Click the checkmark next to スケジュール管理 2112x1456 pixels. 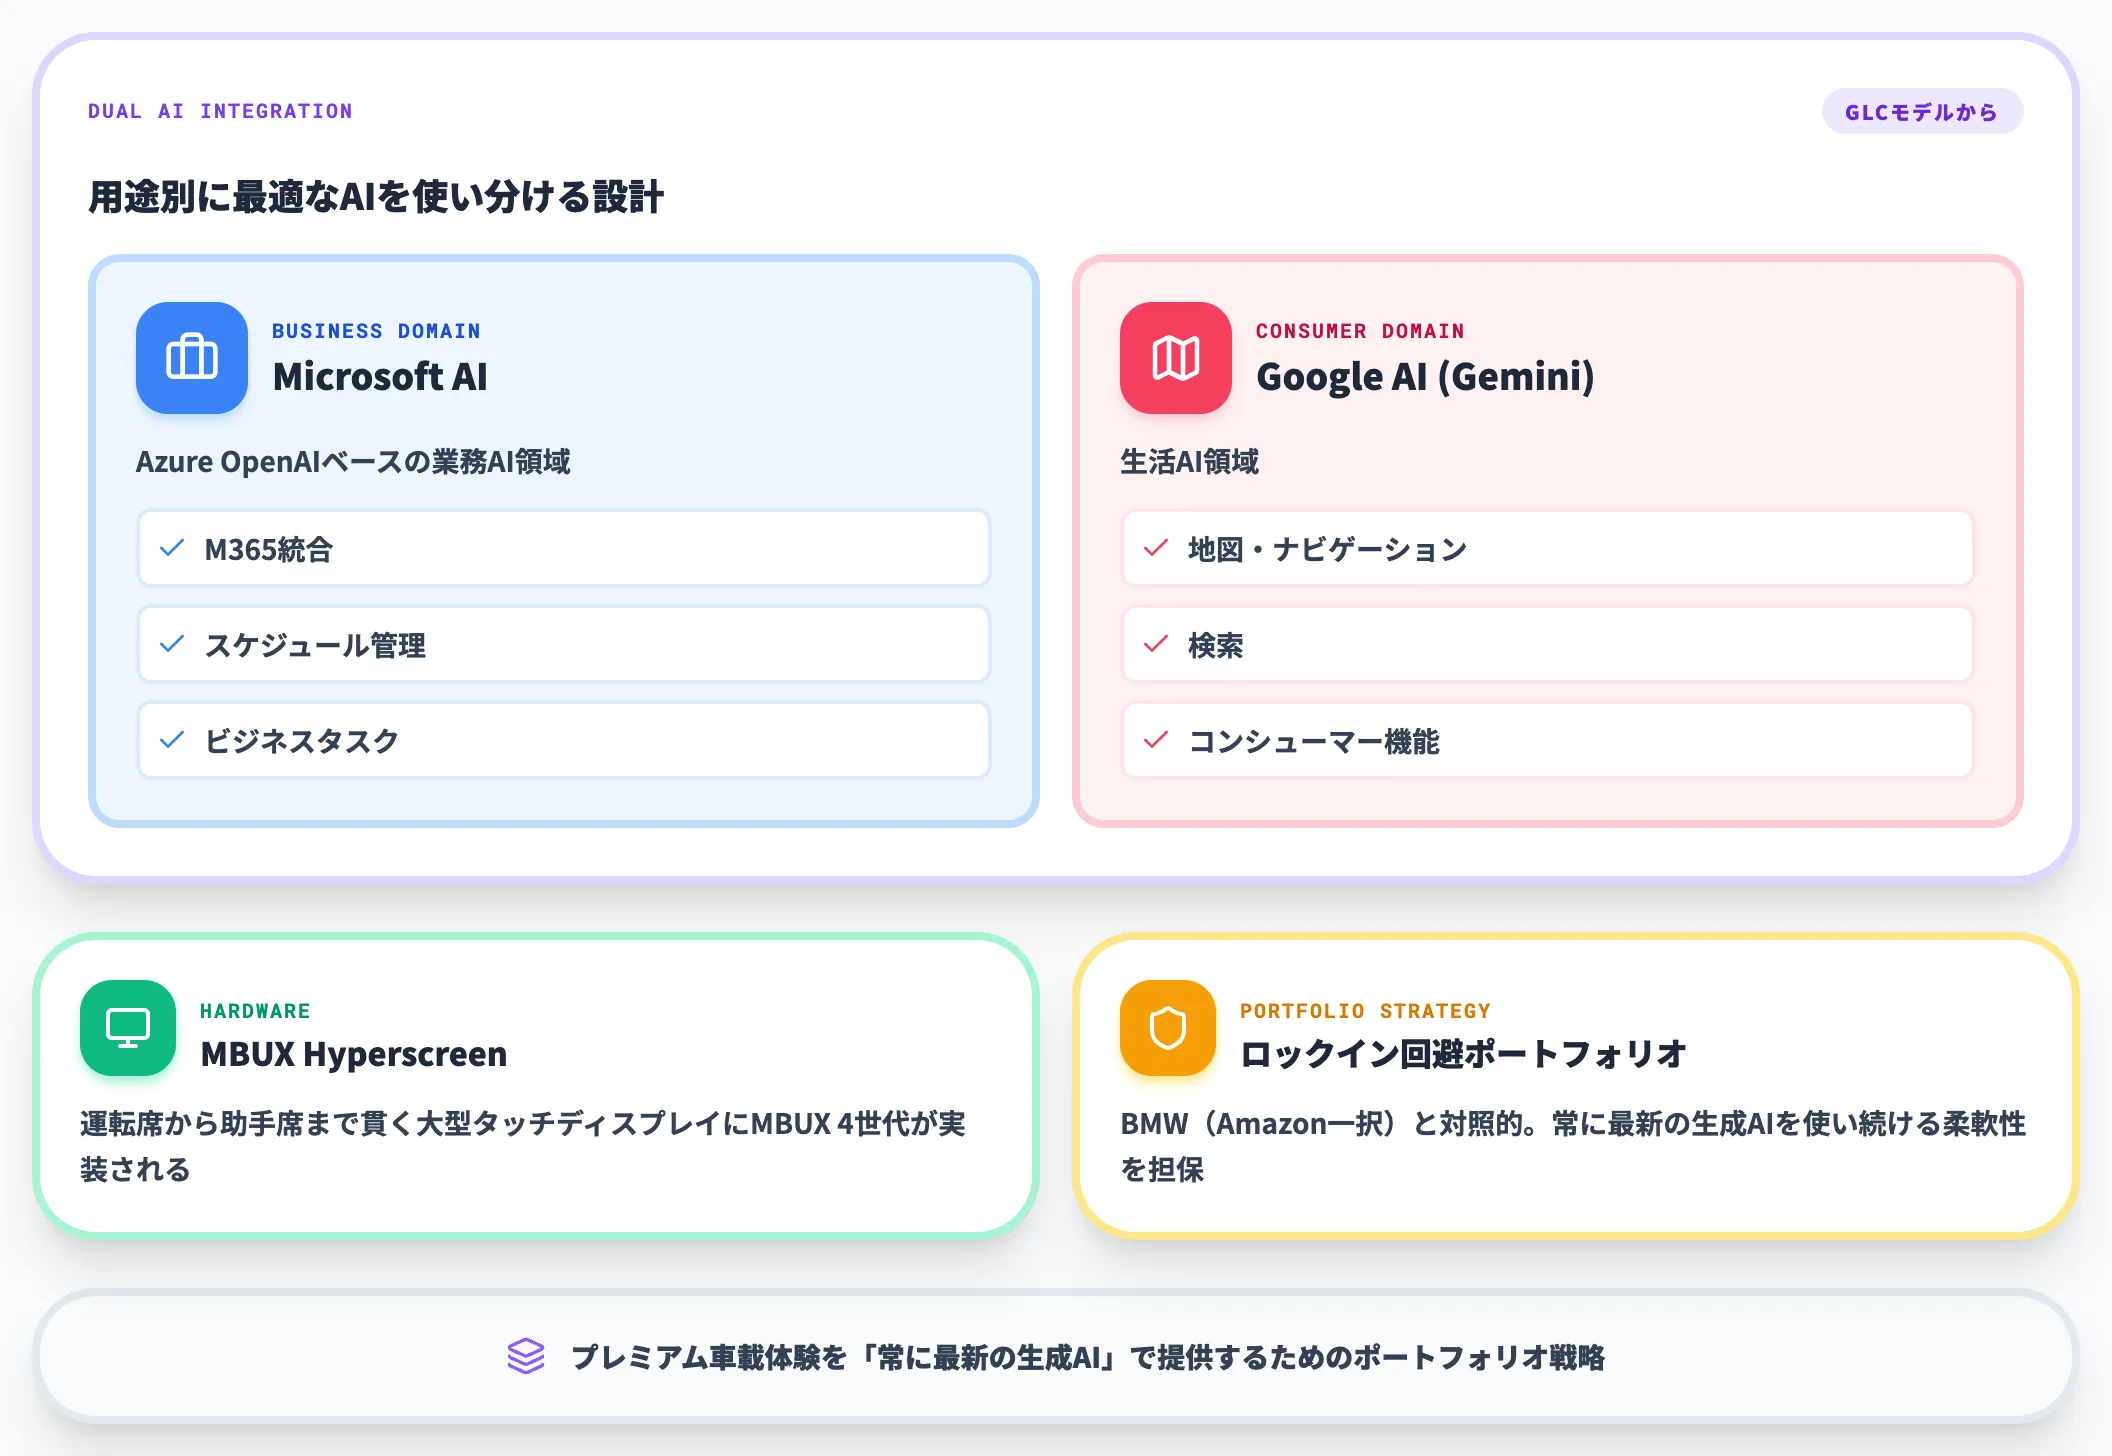coord(172,644)
